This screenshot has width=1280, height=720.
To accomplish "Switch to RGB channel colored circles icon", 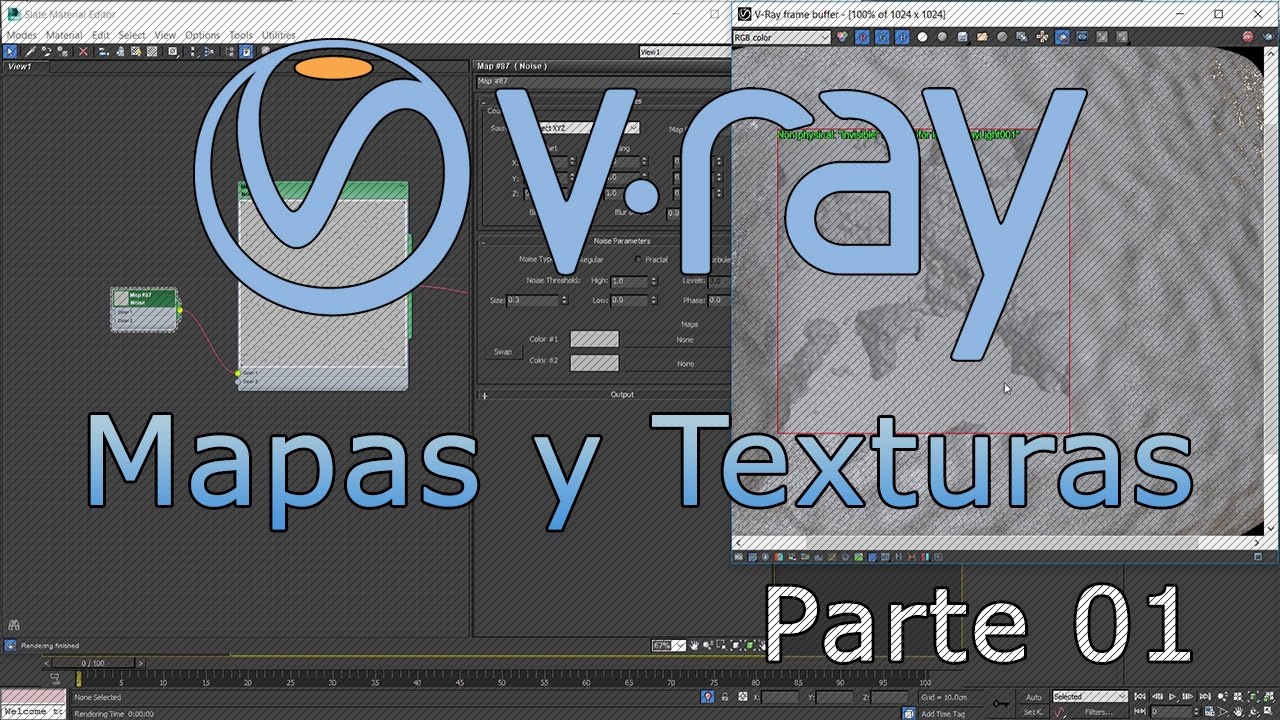I will (x=841, y=37).
